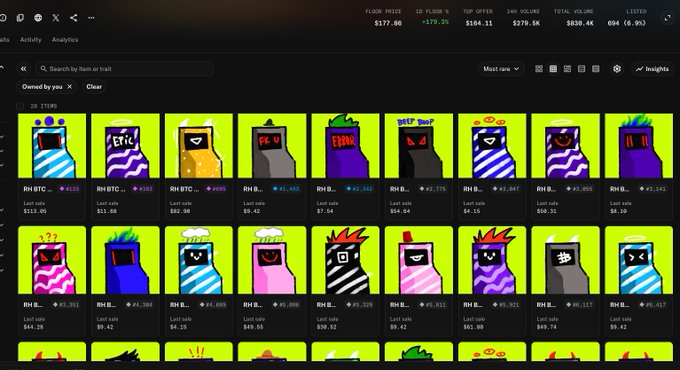Open the pink wavy machine with question marks
This screenshot has width=680, height=370.
52,260
